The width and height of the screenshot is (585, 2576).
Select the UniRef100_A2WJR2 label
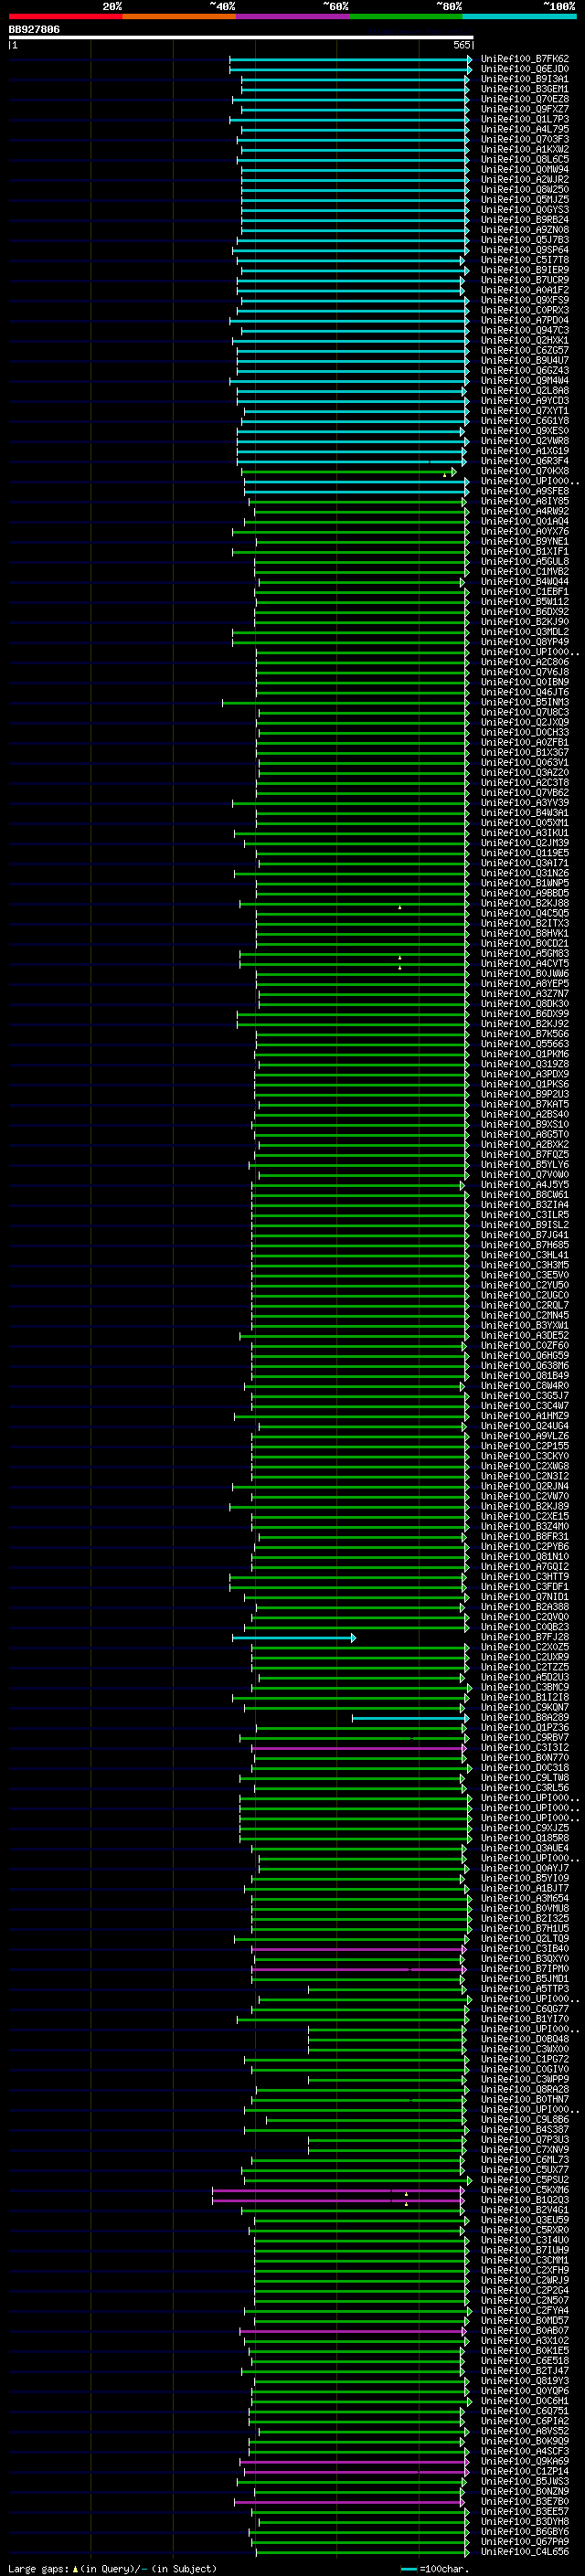(x=525, y=179)
